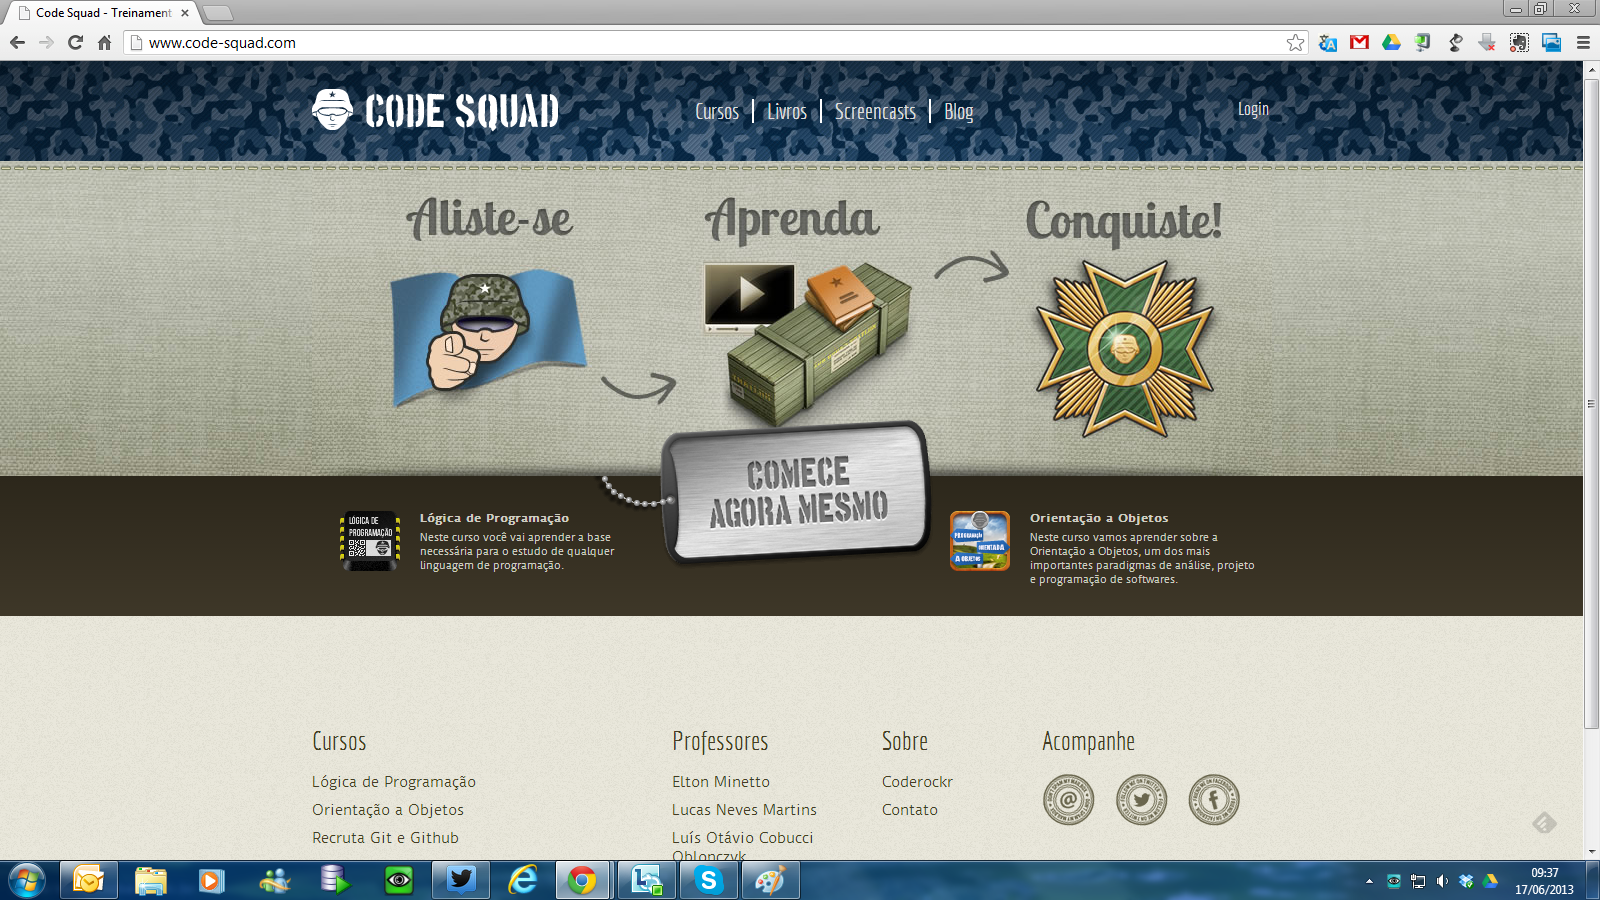This screenshot has height=900, width=1600.
Task: Open Skype from the taskbar
Action: tap(708, 881)
